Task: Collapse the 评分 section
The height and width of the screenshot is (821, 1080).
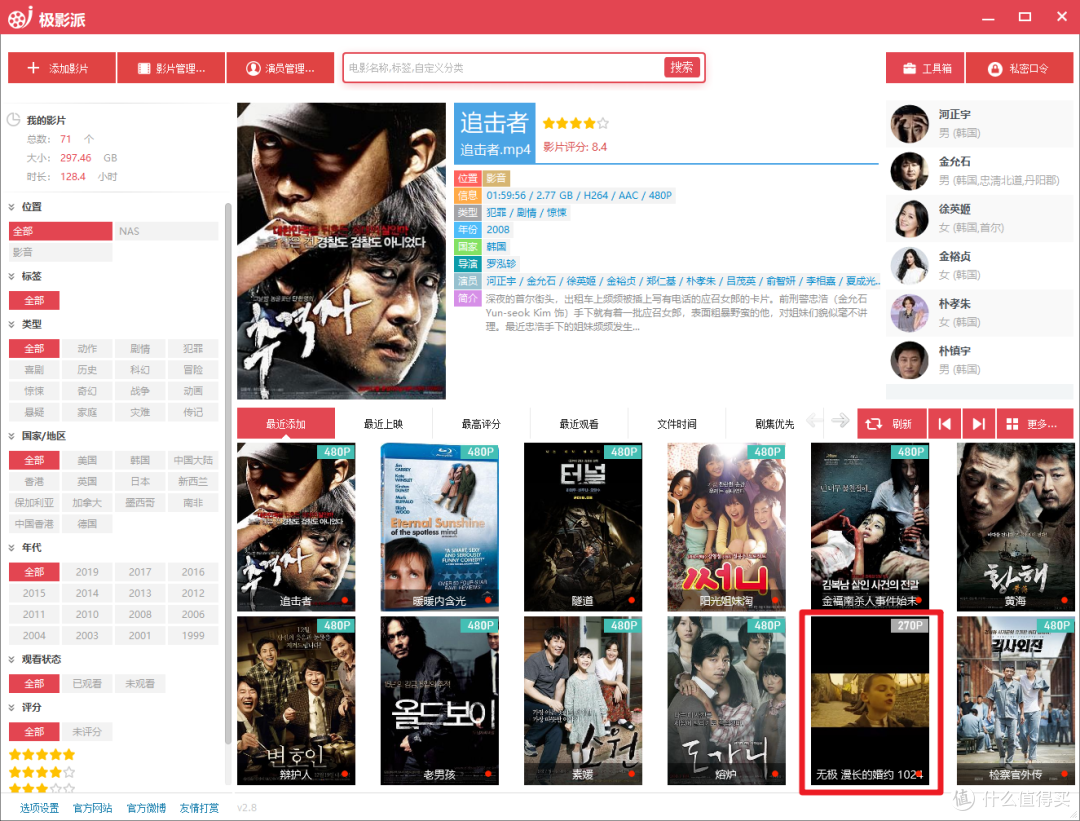Action: tap(12, 707)
